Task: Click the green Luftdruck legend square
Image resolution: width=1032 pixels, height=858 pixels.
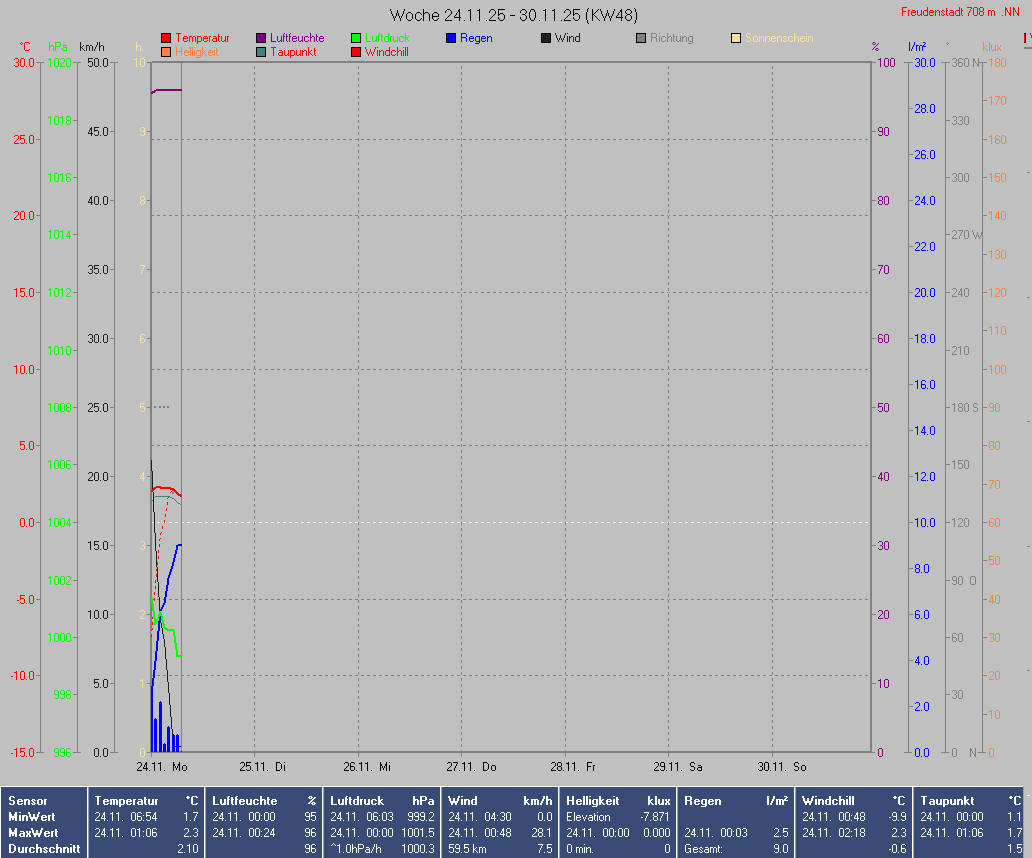Action: (x=356, y=38)
